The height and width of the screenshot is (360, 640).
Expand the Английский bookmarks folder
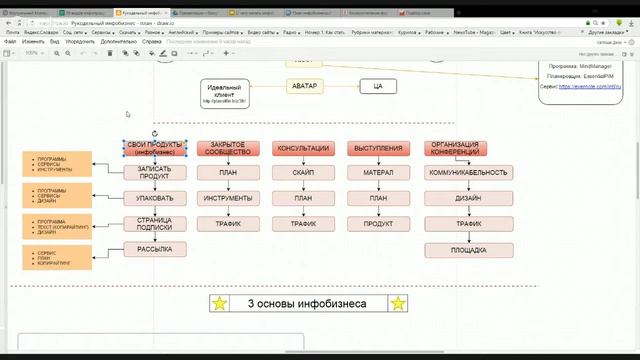click(x=183, y=32)
